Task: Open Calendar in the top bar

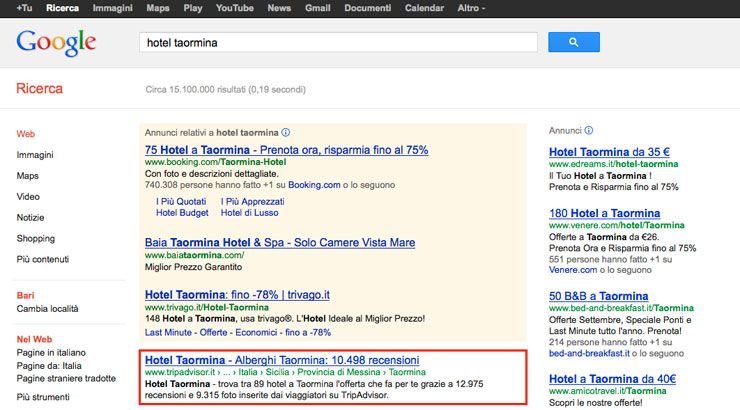Action: (424, 8)
